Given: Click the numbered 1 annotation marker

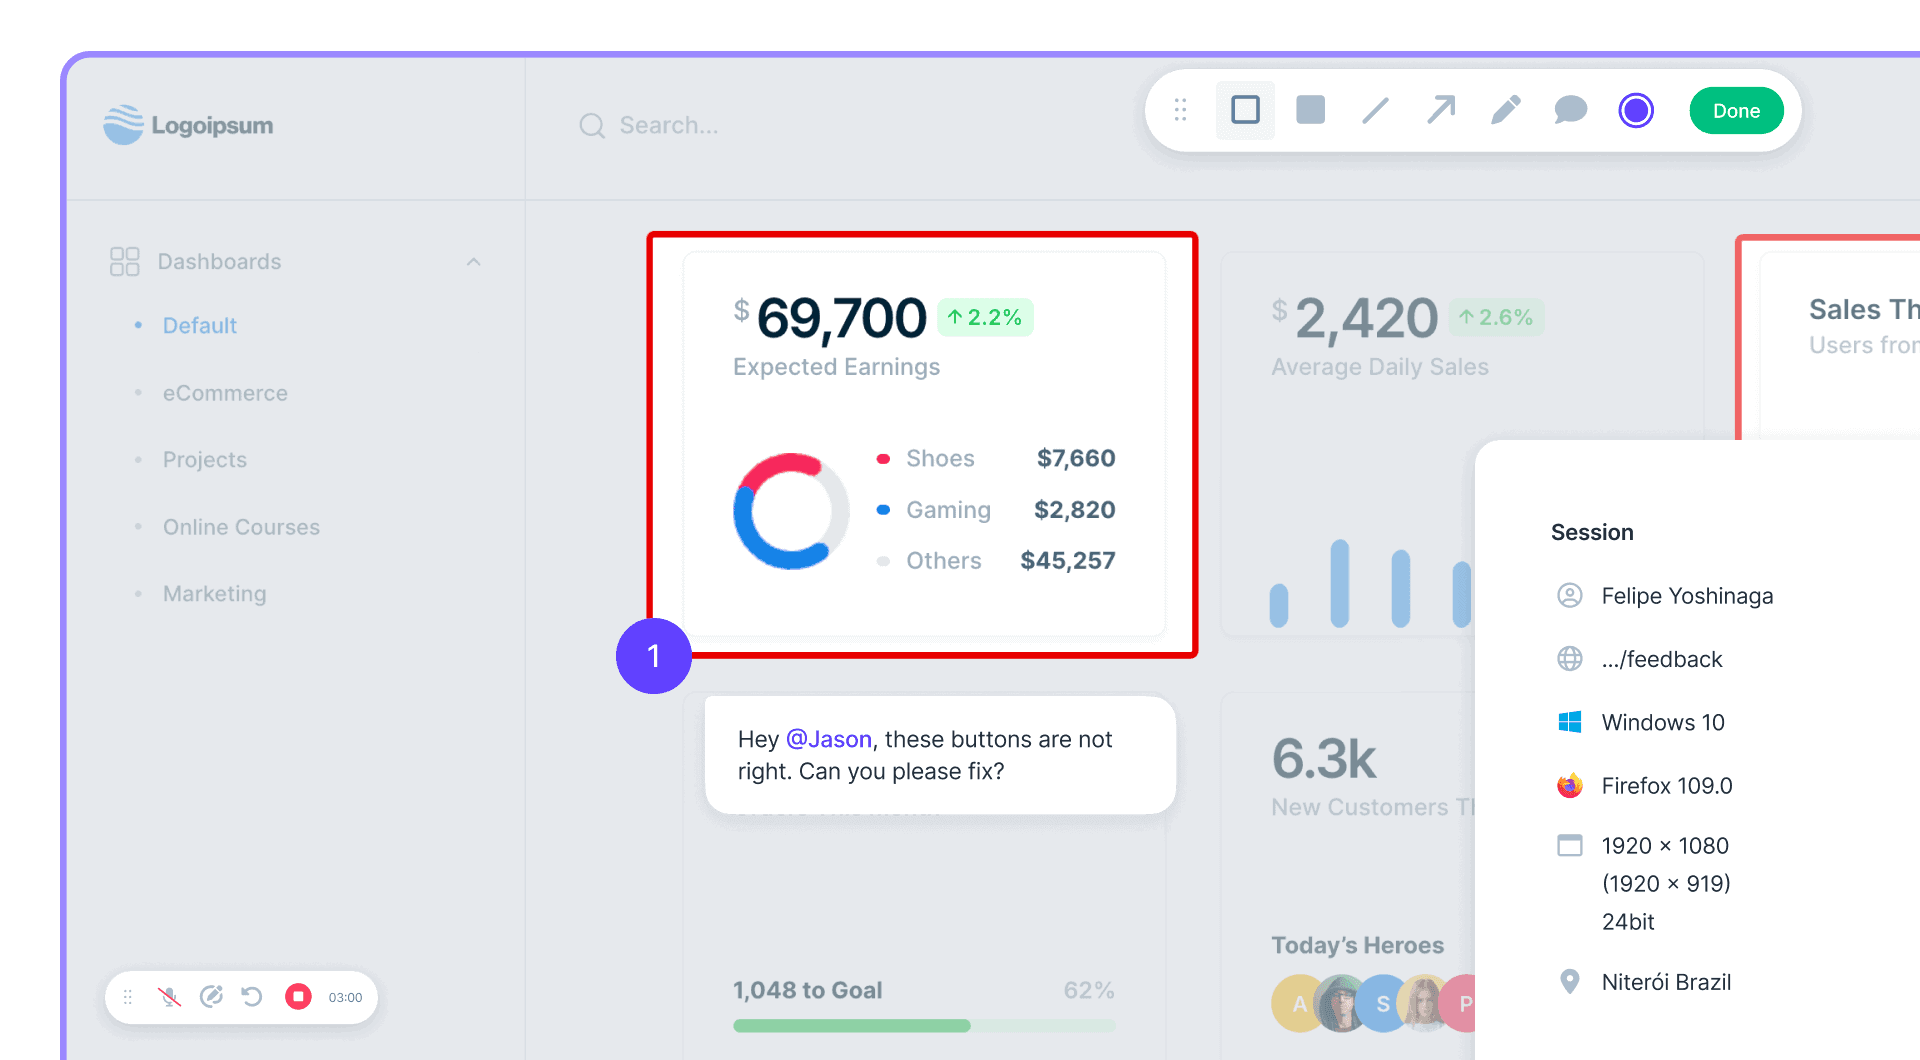Looking at the screenshot, I should point(654,656).
